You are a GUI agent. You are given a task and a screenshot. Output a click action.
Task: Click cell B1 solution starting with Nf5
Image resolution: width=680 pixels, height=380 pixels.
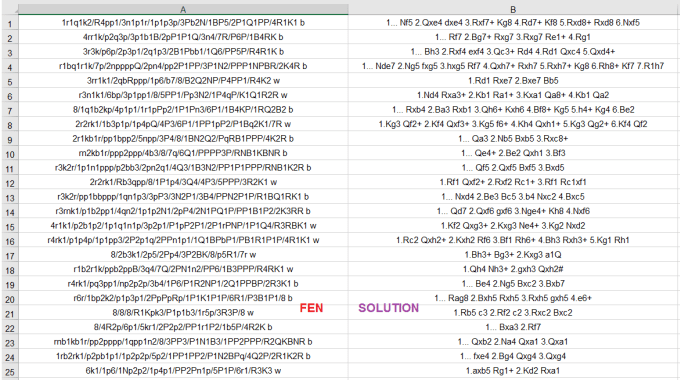(513, 23)
